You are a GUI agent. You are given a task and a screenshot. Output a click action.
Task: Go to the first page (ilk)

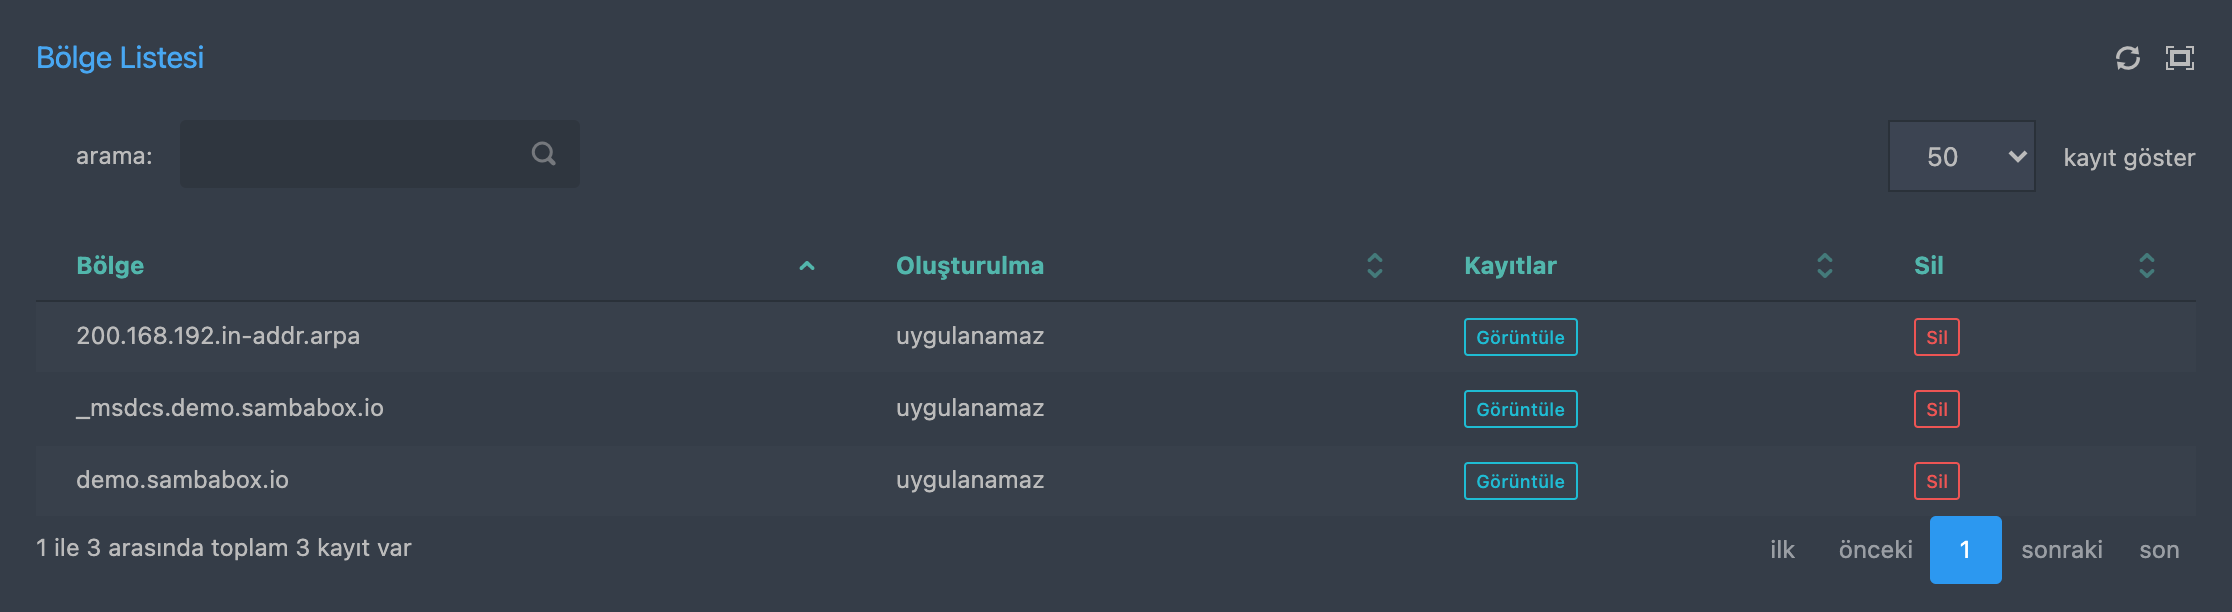pos(1782,550)
